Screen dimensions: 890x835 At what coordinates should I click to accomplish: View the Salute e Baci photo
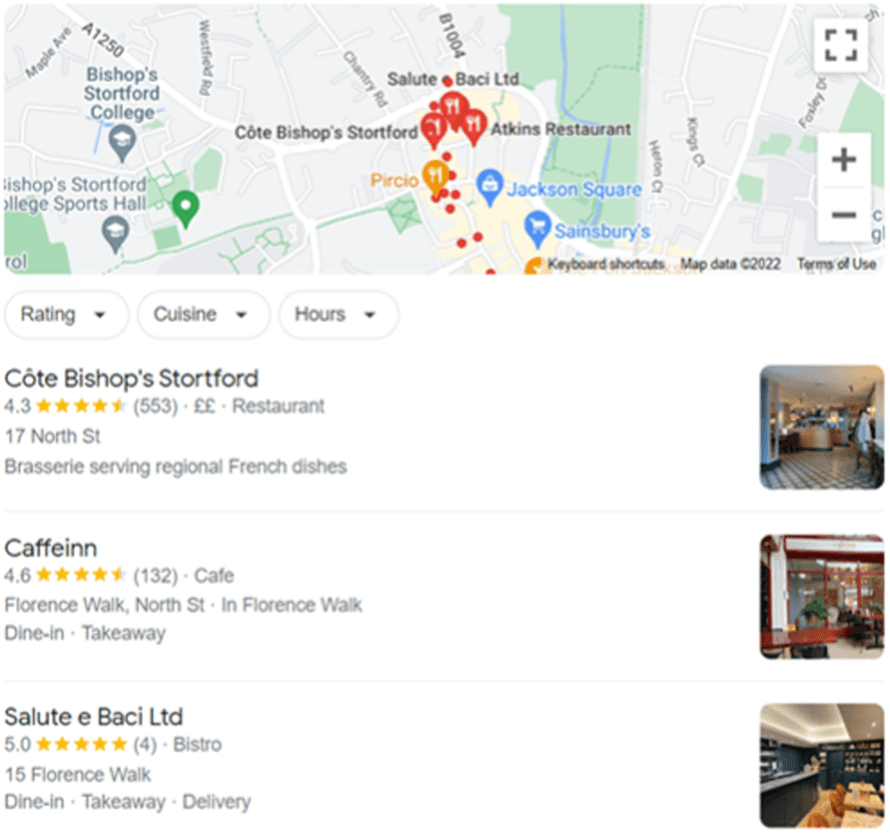click(822, 766)
